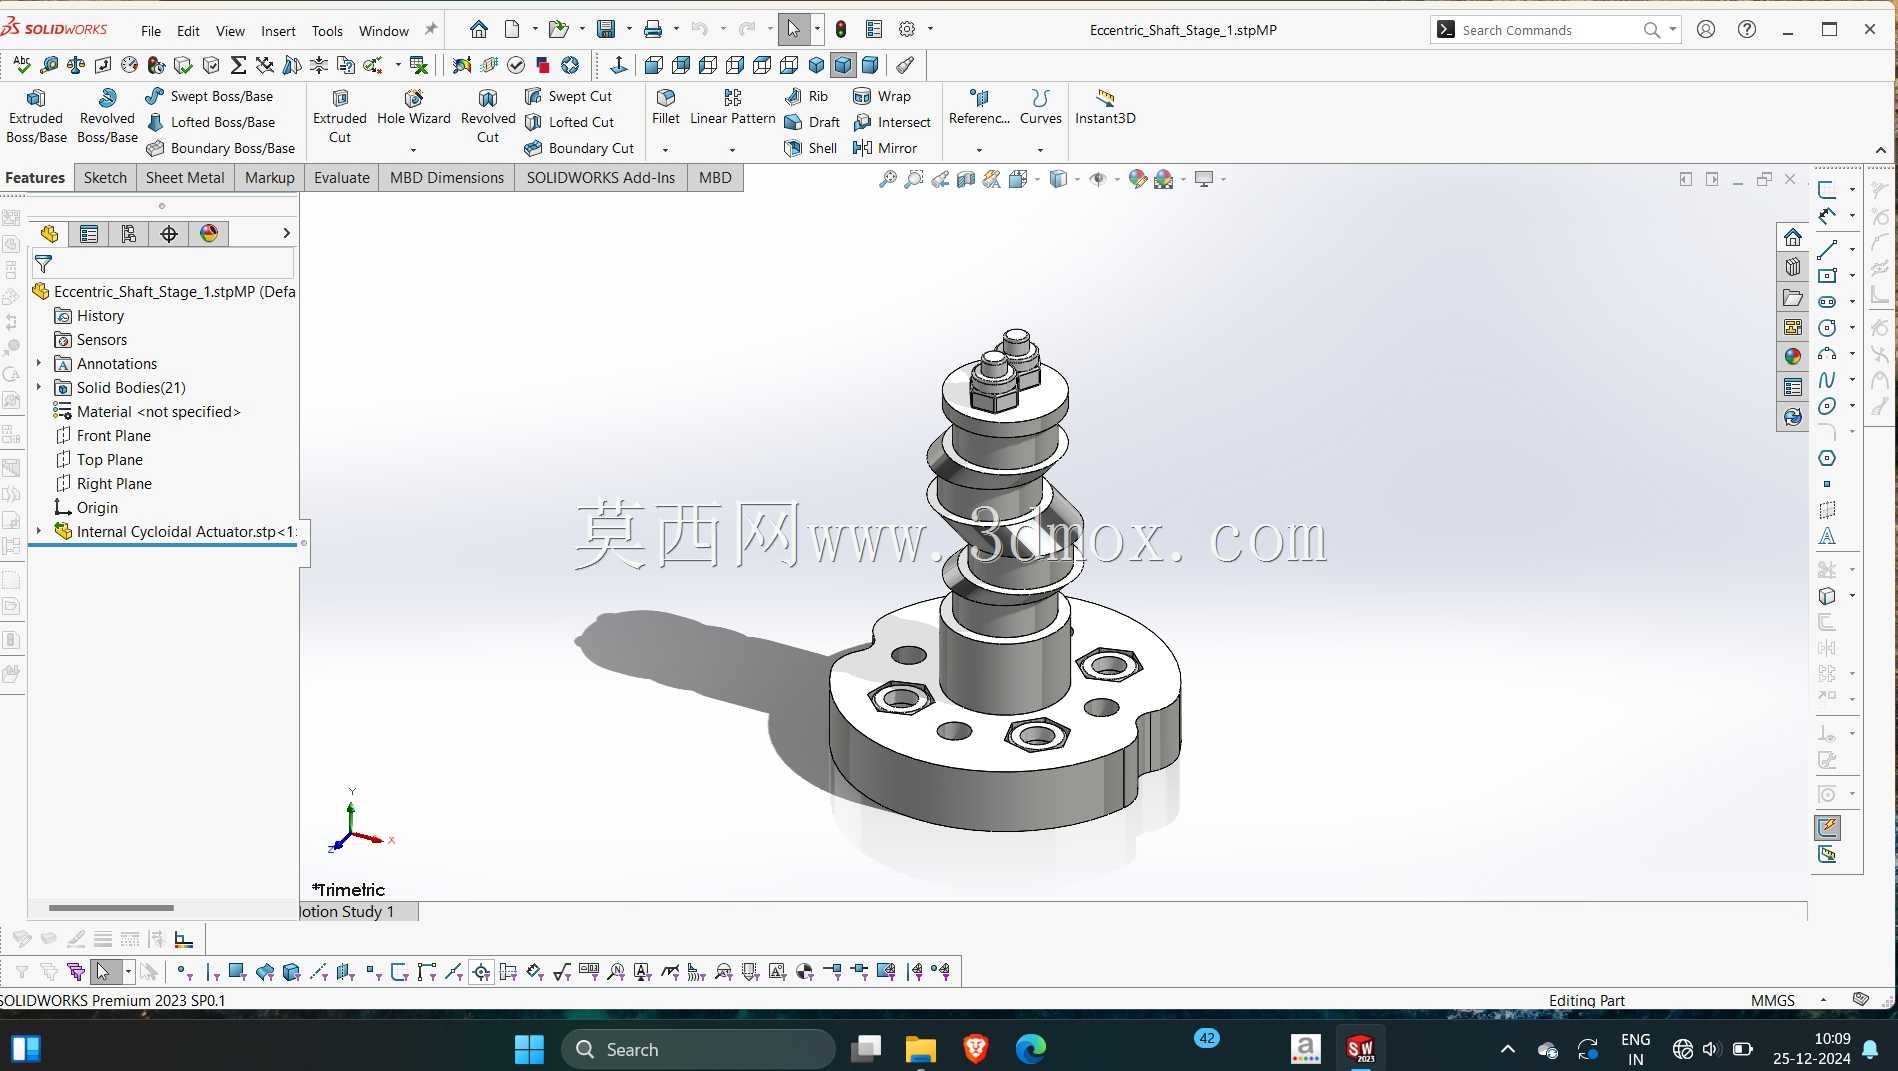
Task: Open the Tools menu
Action: click(327, 31)
